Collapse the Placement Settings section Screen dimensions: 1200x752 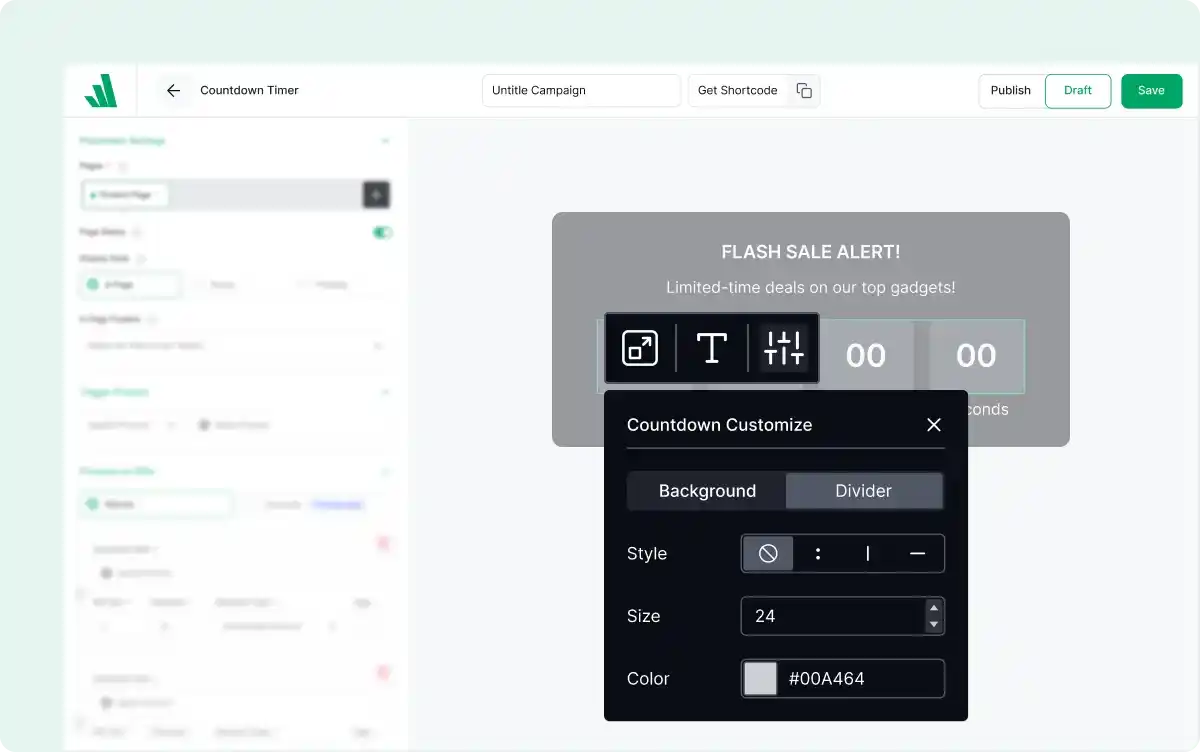386,140
